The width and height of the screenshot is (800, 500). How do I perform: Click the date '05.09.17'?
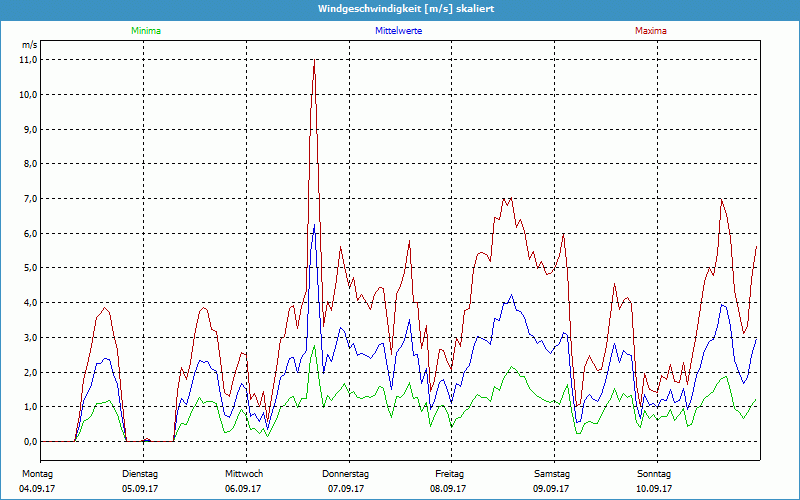point(140,489)
